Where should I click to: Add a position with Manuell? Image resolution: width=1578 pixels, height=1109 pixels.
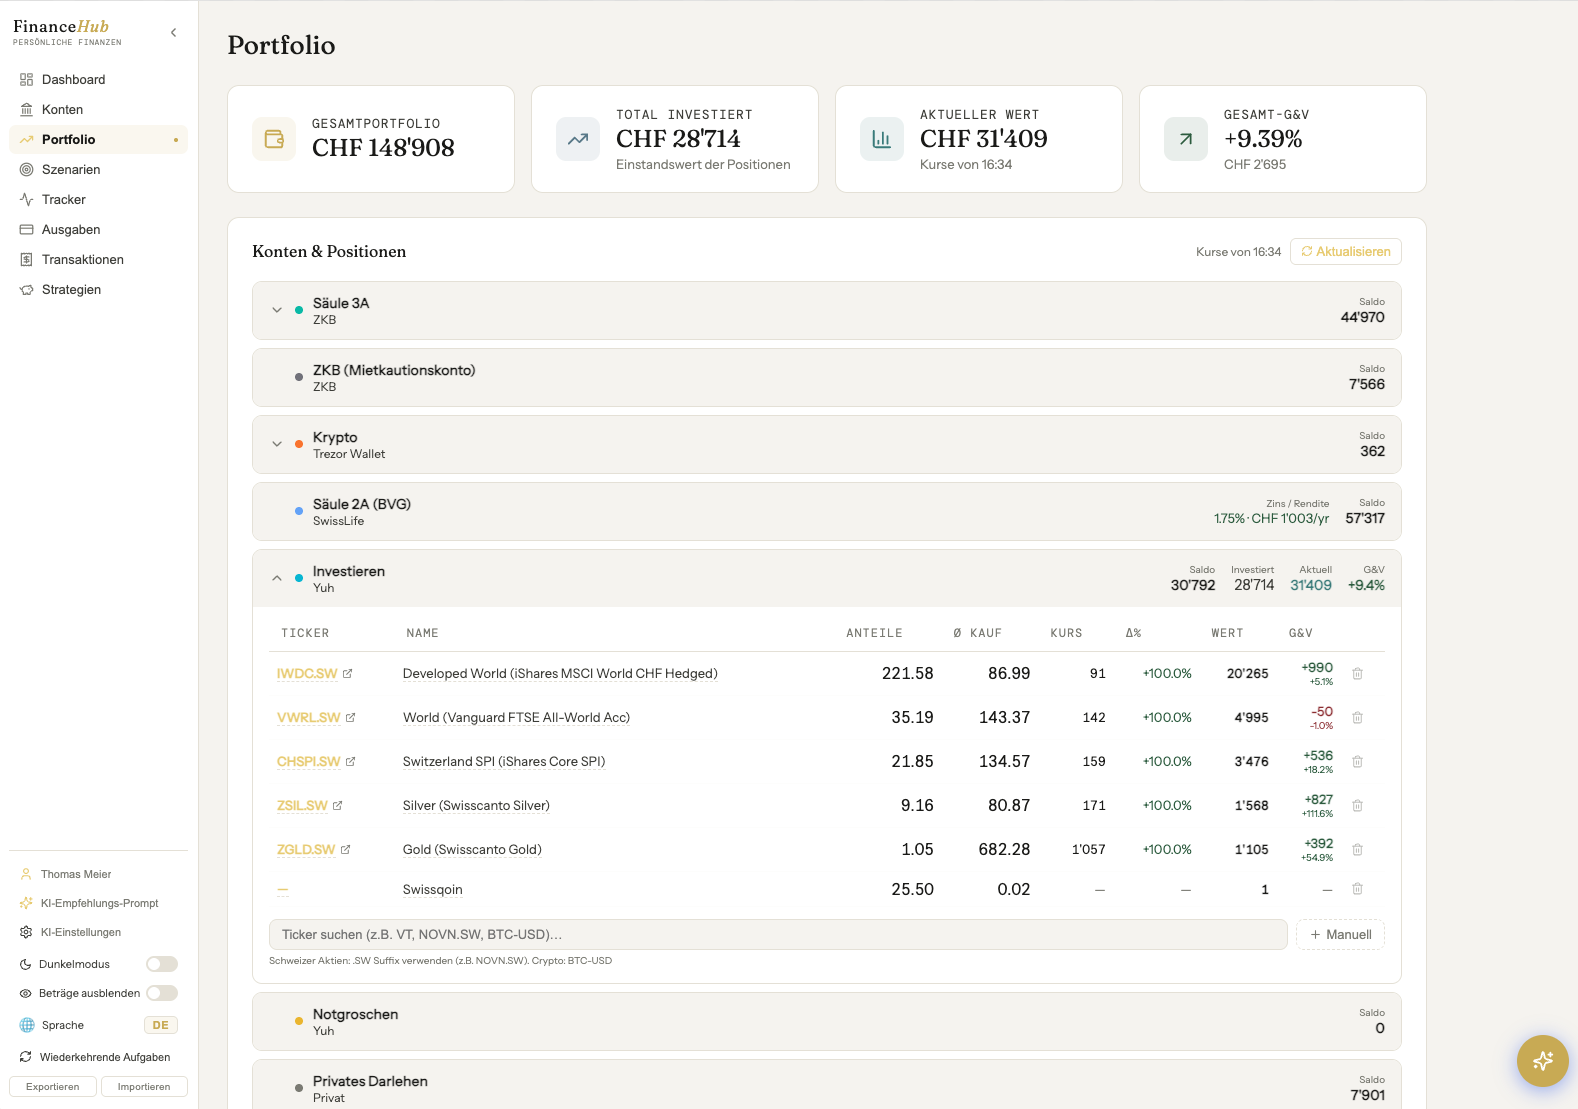click(x=1340, y=934)
